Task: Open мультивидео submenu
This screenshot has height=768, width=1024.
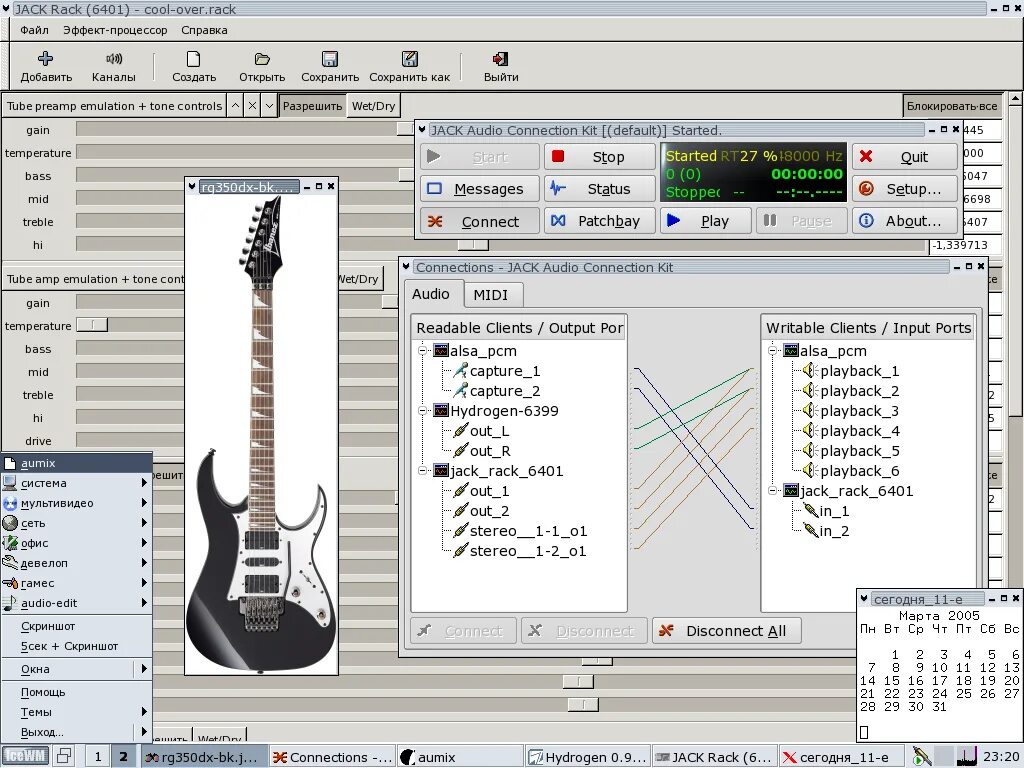Action: click(76, 503)
